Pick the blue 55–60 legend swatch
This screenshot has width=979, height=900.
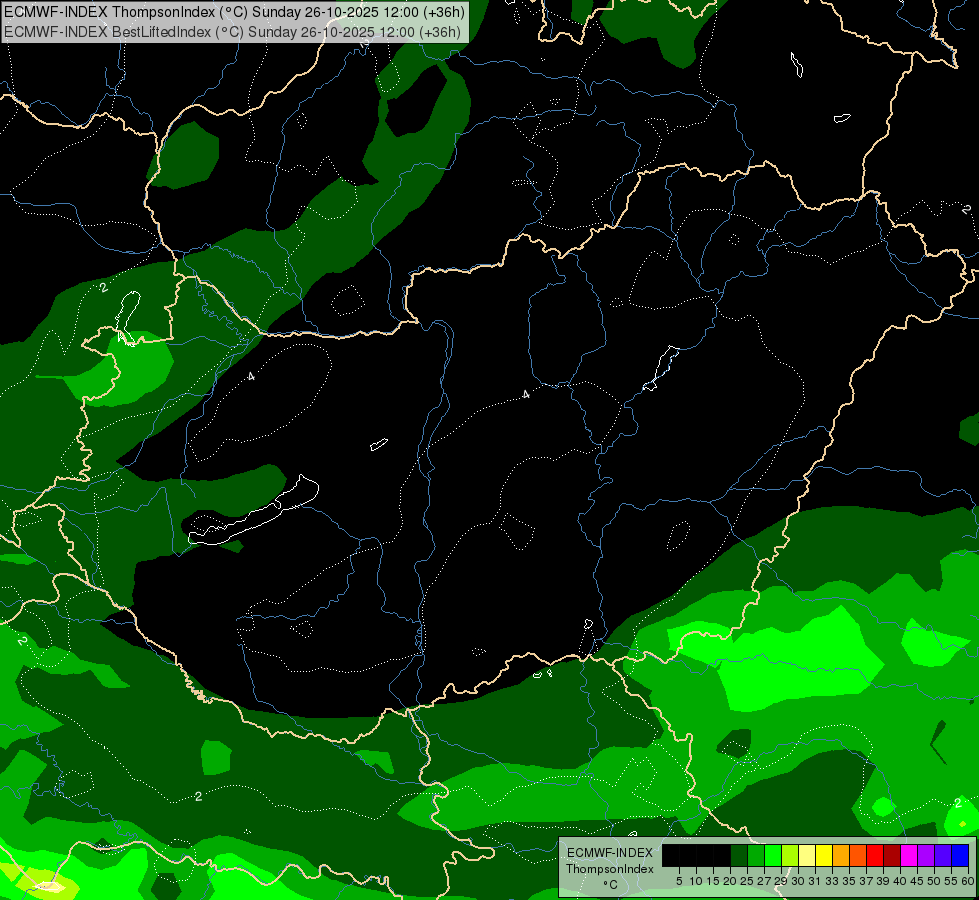pyautogui.click(x=960, y=855)
